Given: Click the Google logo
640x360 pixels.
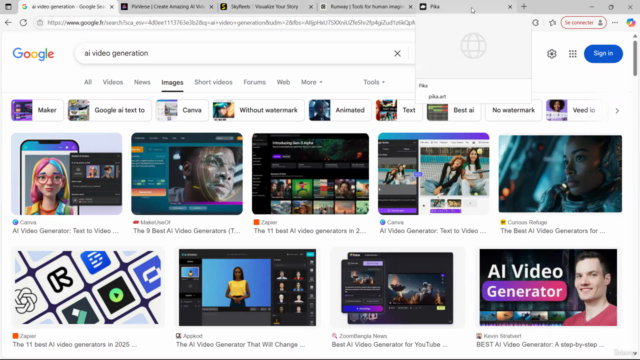Looking at the screenshot, I should tap(33, 53).
